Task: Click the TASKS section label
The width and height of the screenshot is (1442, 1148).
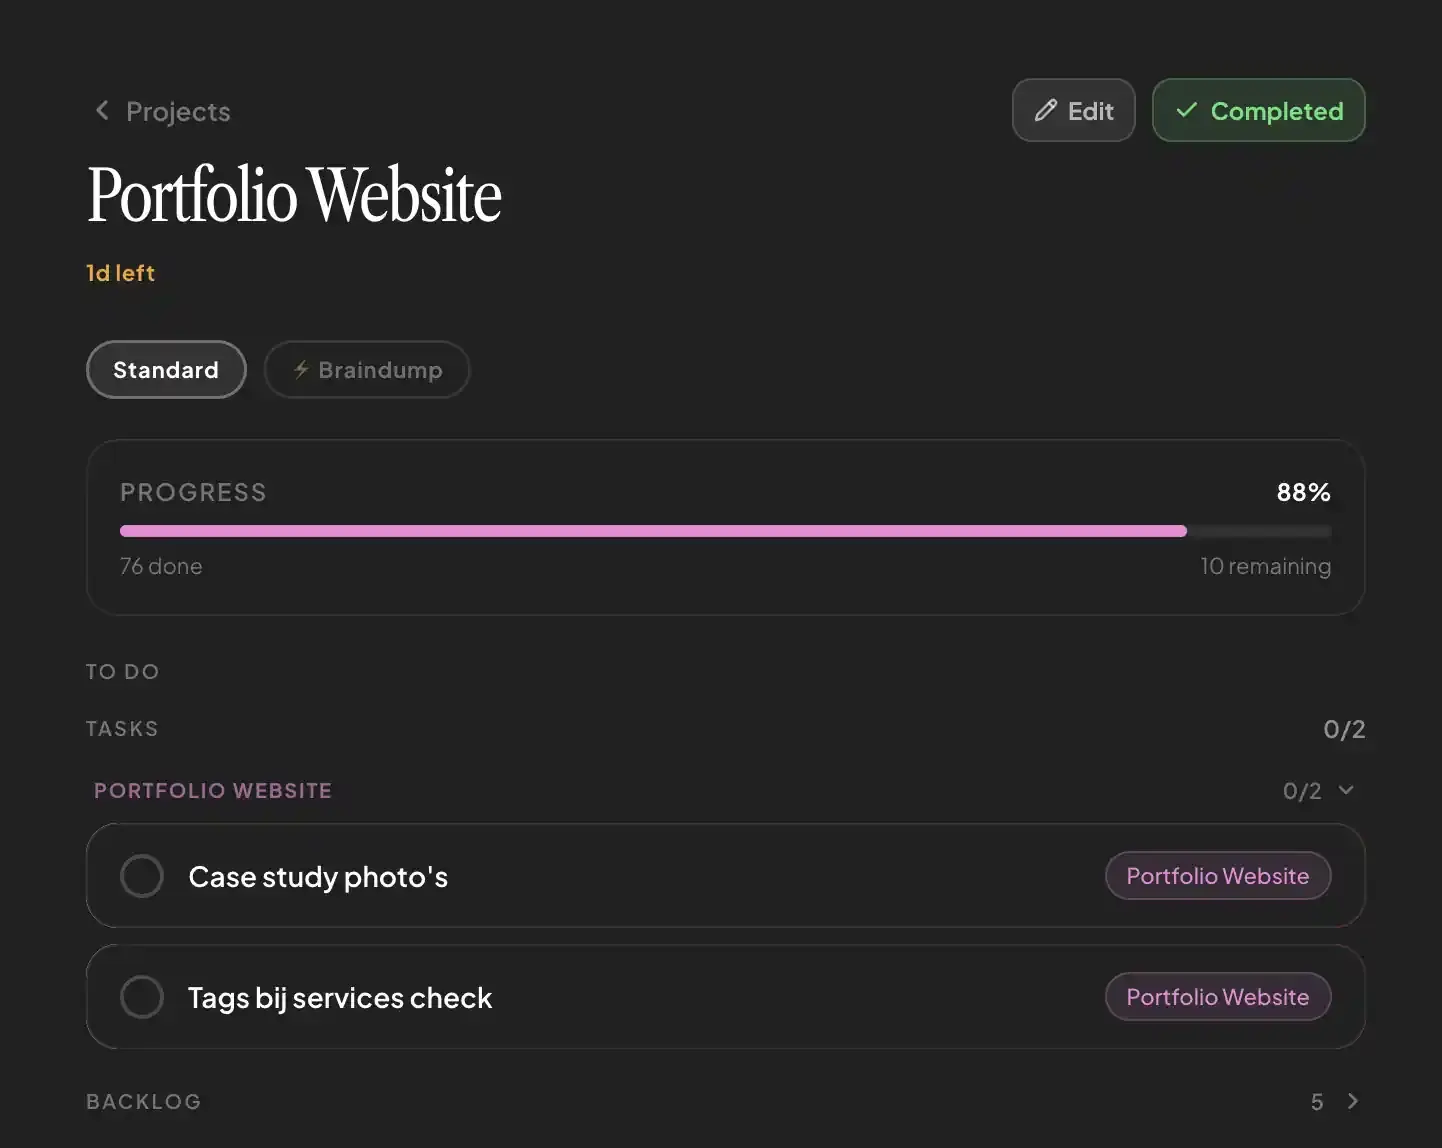Action: coord(122,729)
